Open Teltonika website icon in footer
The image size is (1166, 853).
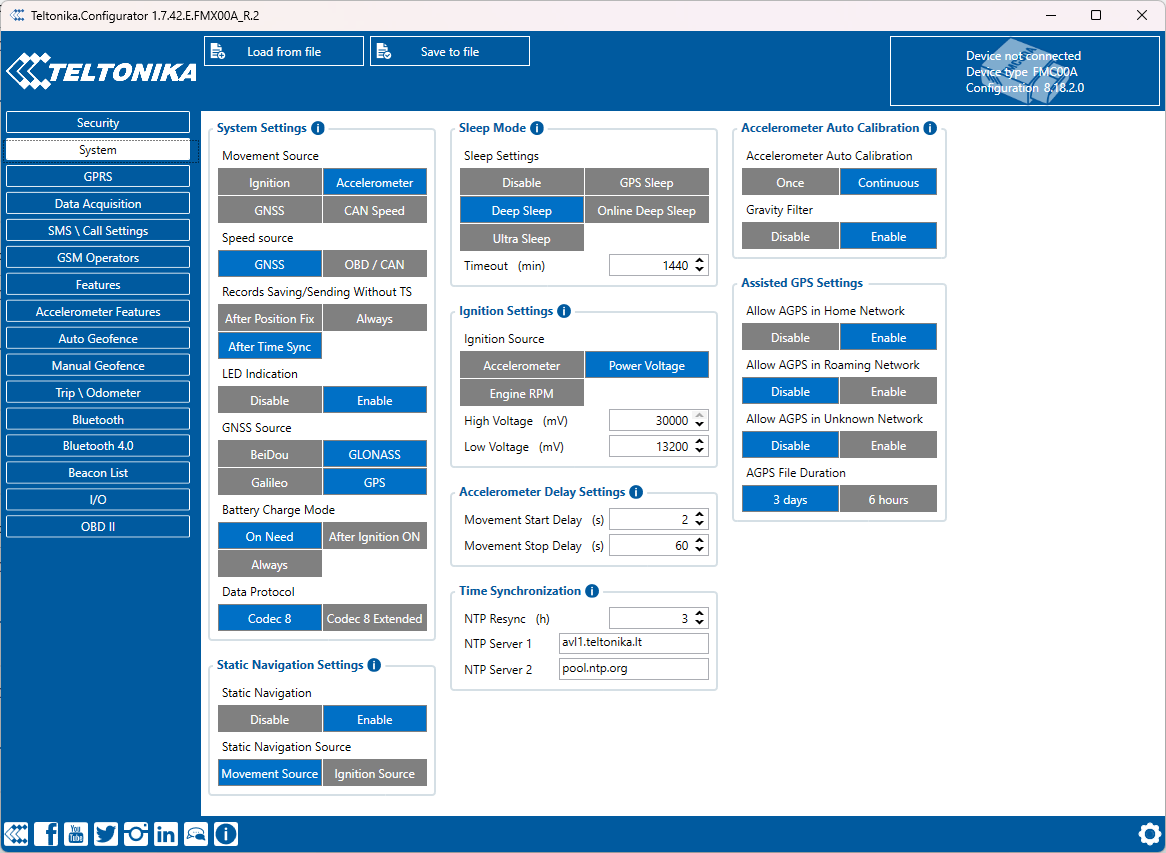(x=16, y=834)
